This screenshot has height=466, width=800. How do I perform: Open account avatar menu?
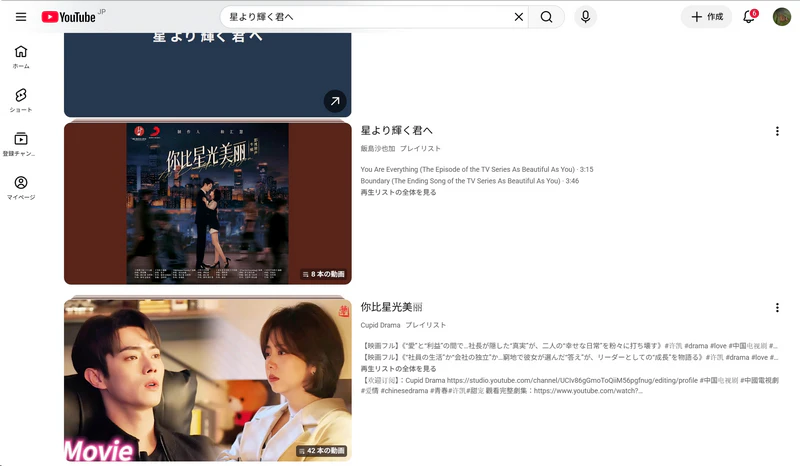pyautogui.click(x=781, y=17)
